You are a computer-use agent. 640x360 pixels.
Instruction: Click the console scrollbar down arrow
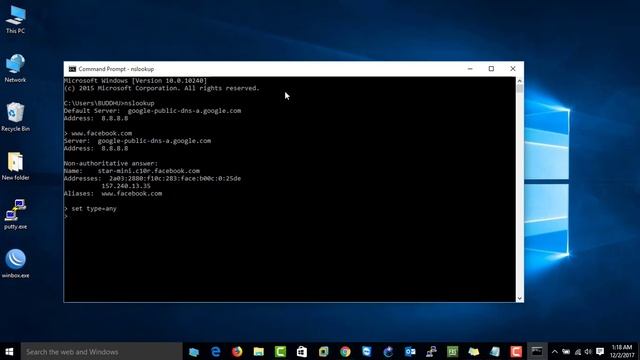tap(520, 298)
